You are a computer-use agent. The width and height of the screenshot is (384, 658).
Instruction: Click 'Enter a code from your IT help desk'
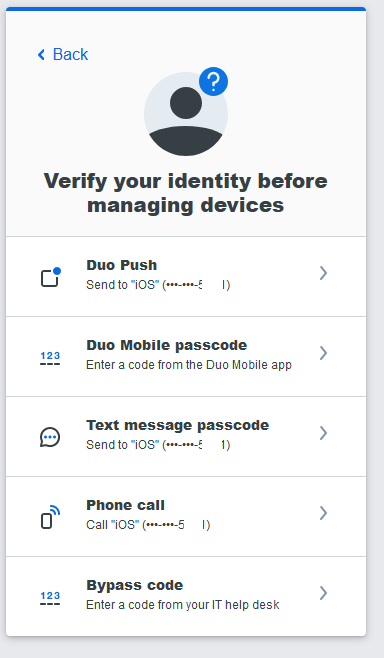(x=183, y=605)
